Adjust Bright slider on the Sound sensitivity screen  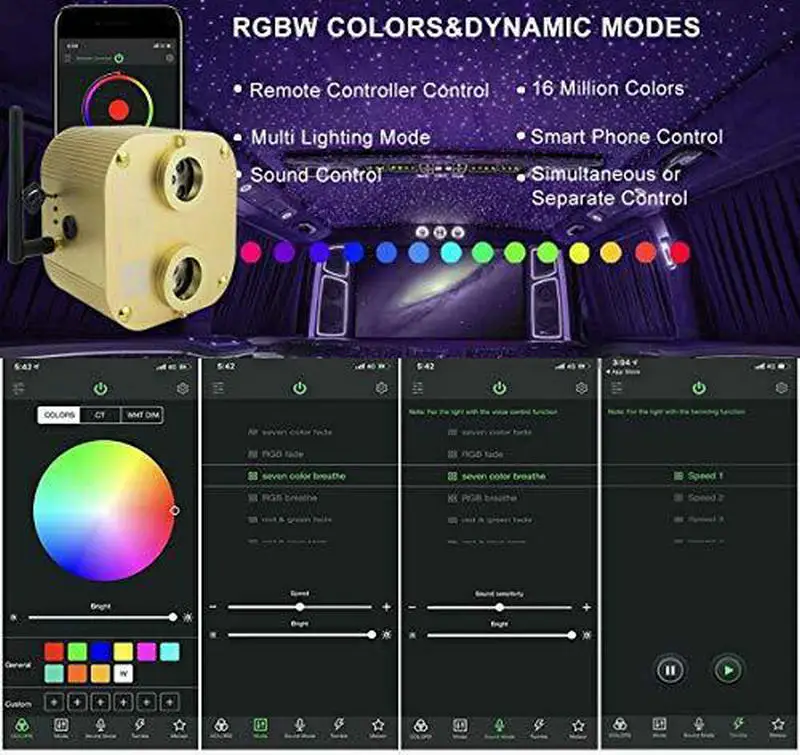pos(500,635)
